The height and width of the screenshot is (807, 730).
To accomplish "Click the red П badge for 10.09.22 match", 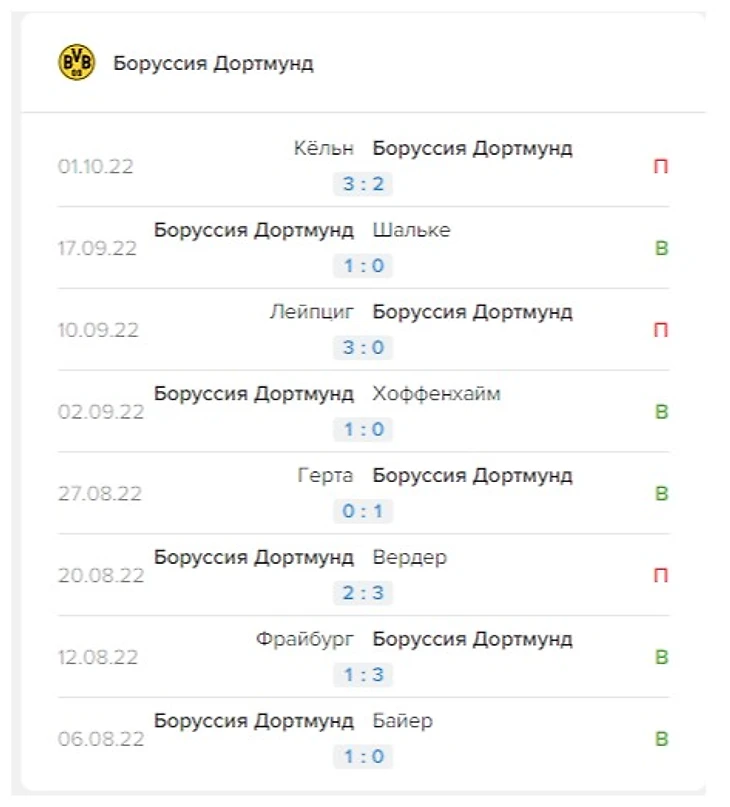I will (x=661, y=330).
